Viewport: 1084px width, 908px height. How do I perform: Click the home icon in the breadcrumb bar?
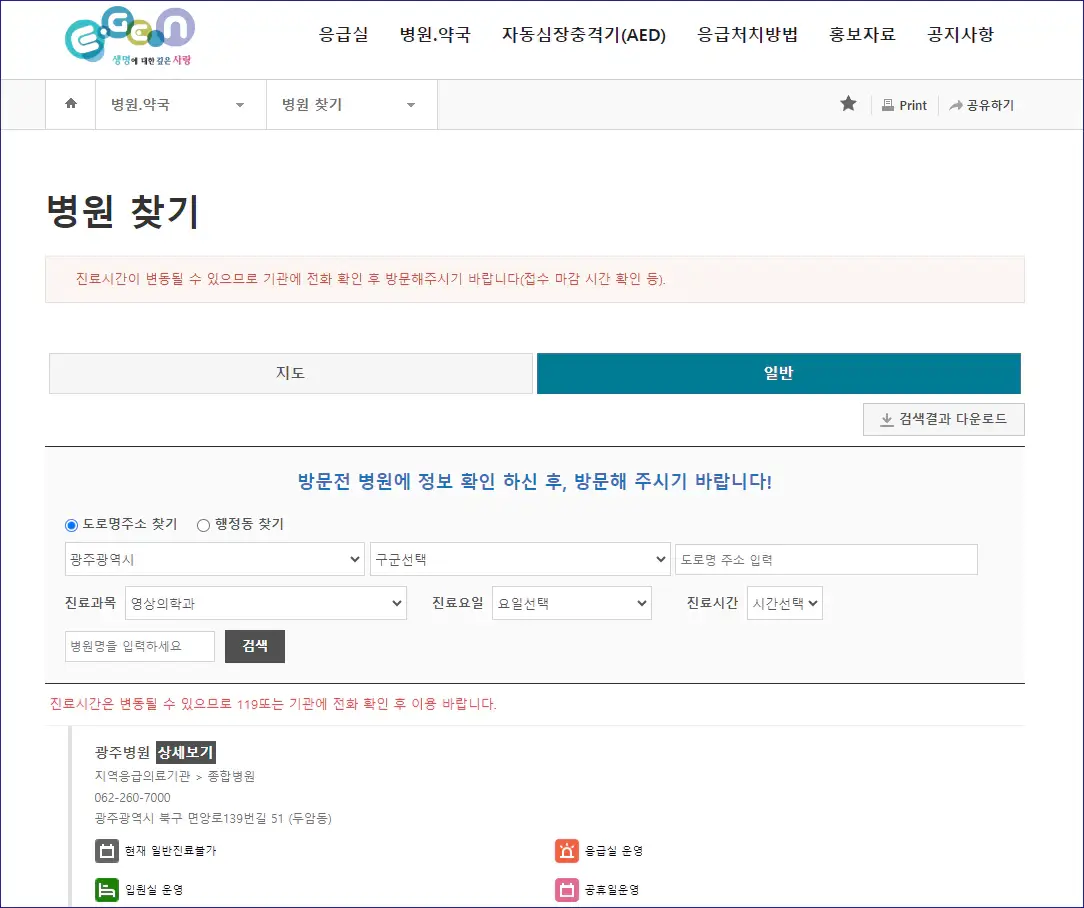pyautogui.click(x=69, y=104)
